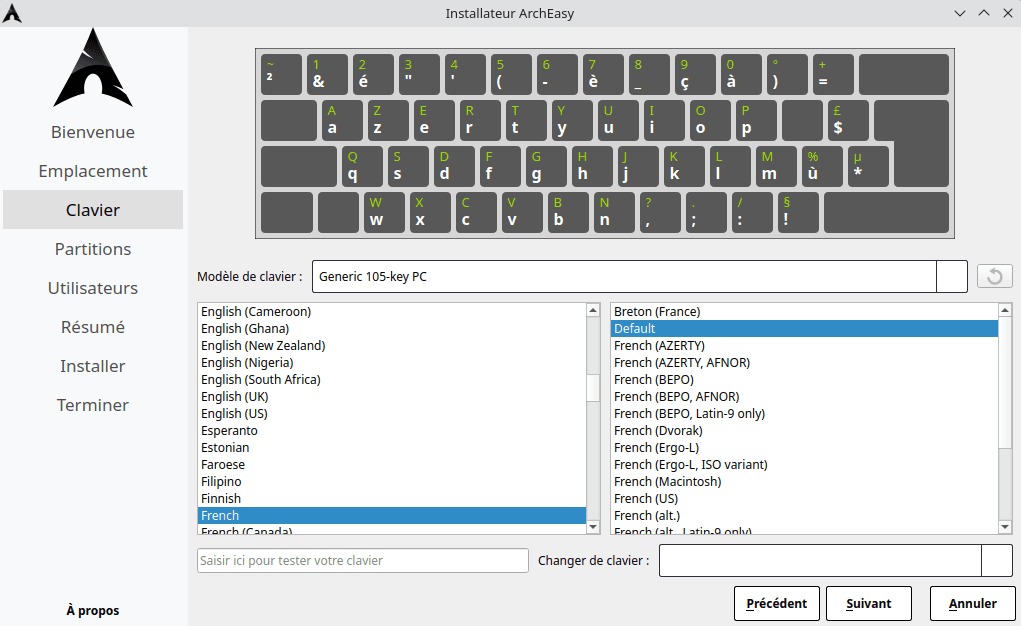Click the Précédent button
The width and height of the screenshot is (1021, 626).
pyautogui.click(x=776, y=604)
